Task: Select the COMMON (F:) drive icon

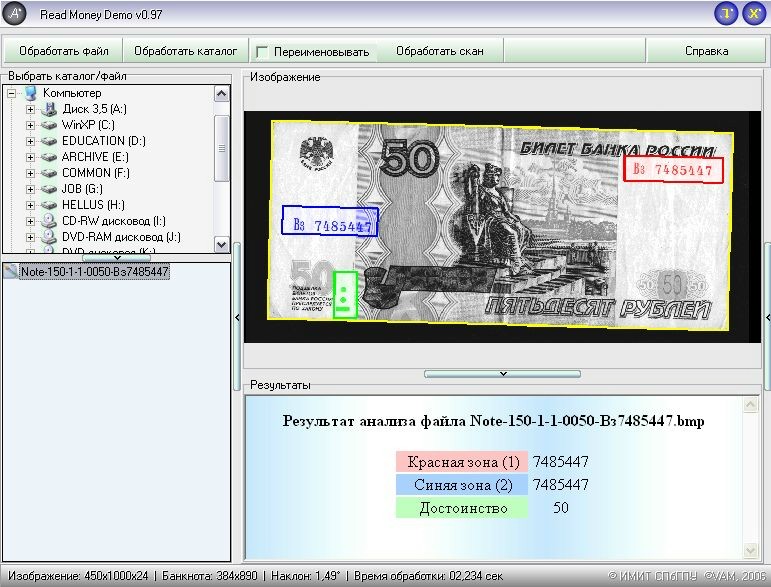Action: tap(49, 173)
